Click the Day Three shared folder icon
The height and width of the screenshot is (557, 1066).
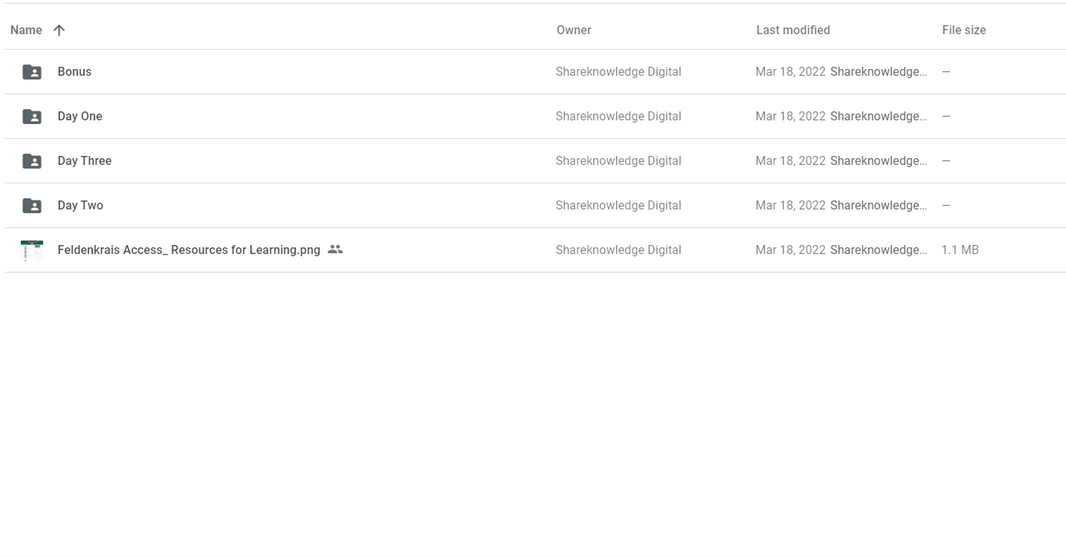click(x=32, y=161)
